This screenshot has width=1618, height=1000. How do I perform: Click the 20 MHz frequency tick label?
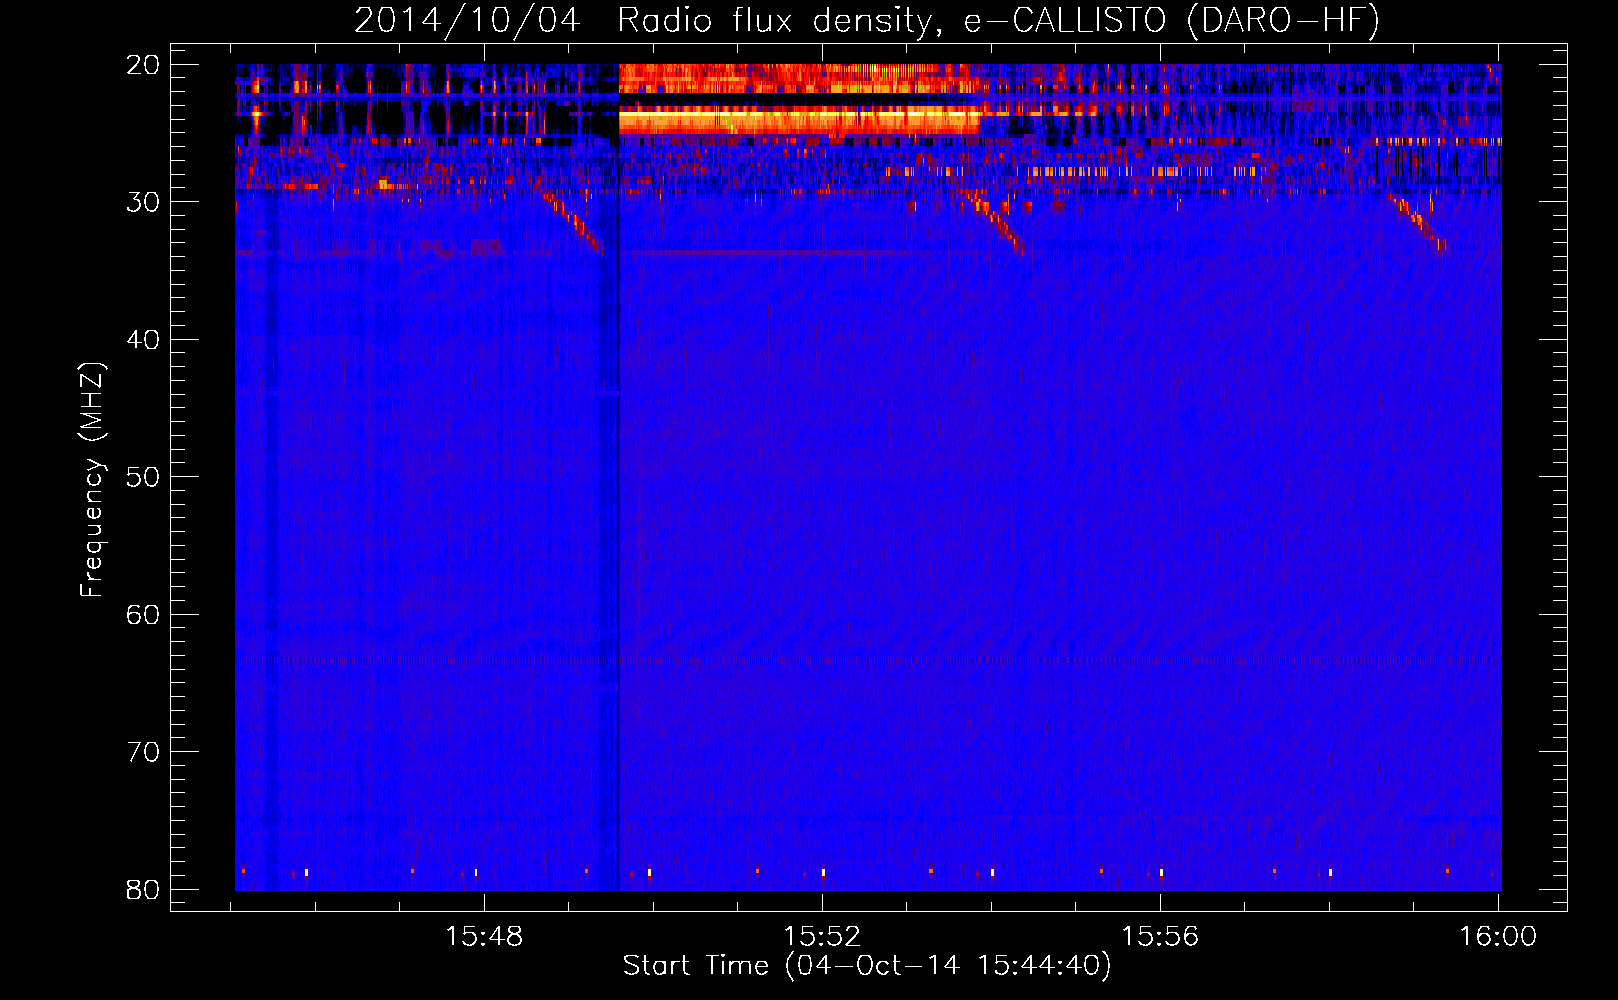[144, 65]
